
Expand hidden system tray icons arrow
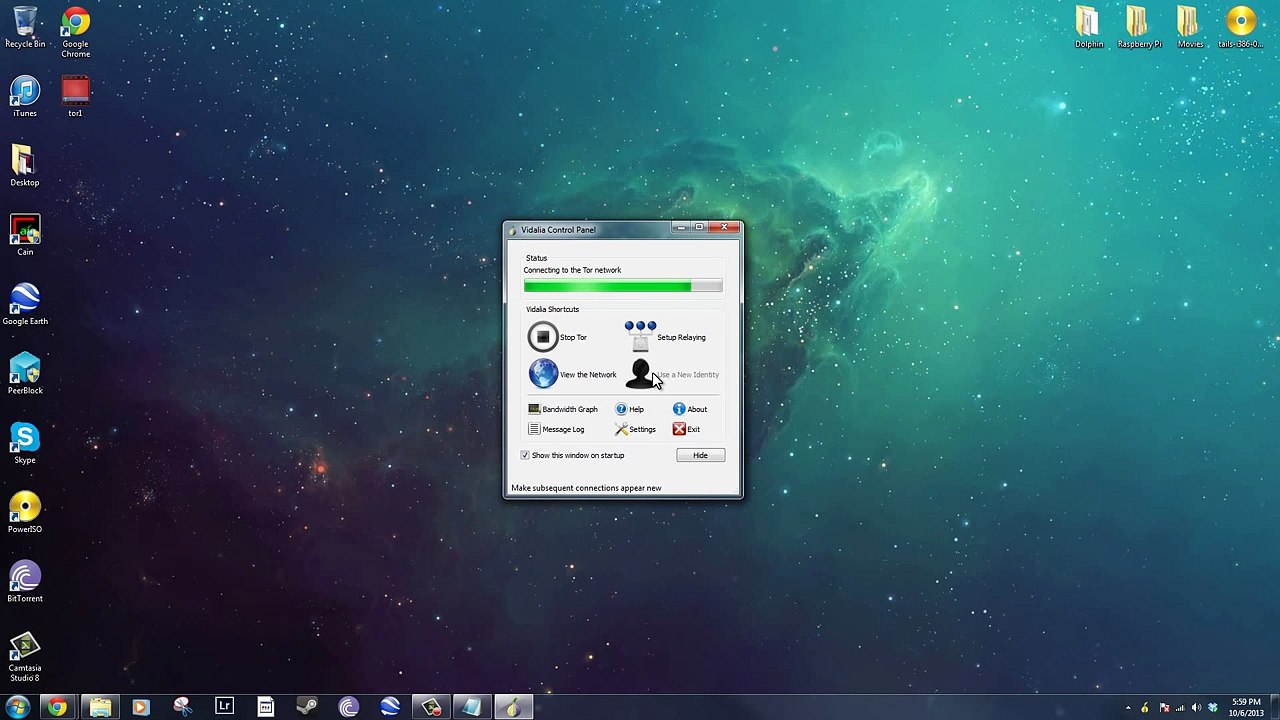point(1128,708)
